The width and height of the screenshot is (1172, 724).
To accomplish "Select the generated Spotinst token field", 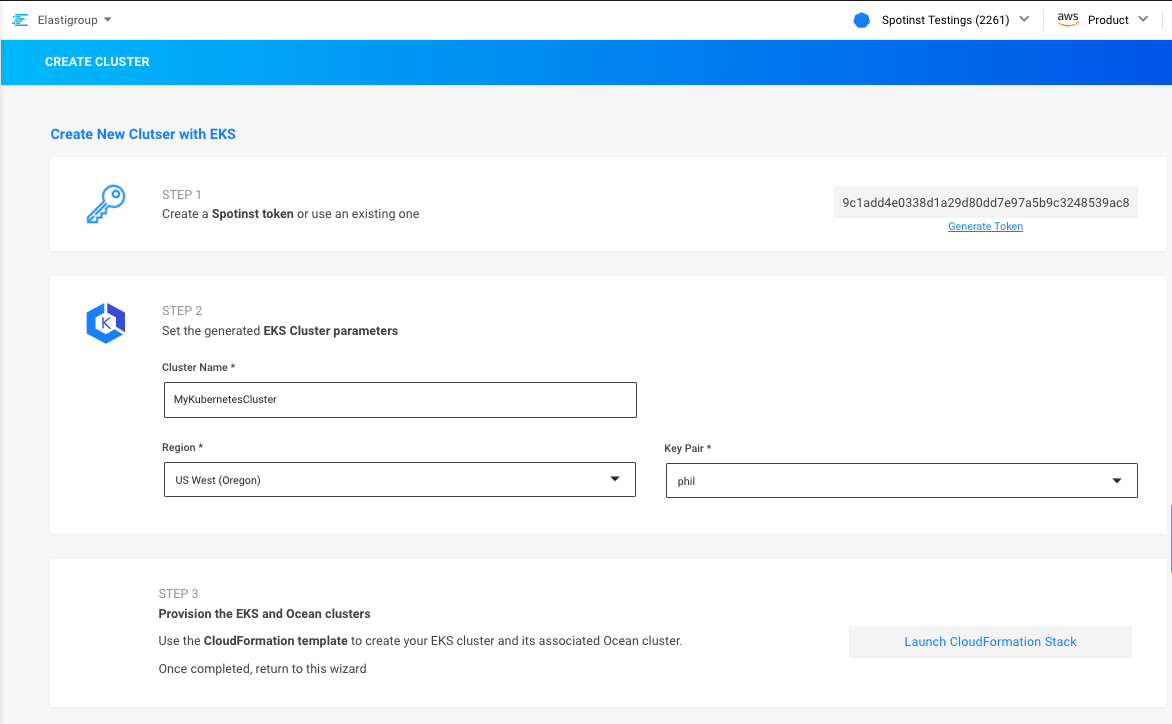I will [985, 203].
